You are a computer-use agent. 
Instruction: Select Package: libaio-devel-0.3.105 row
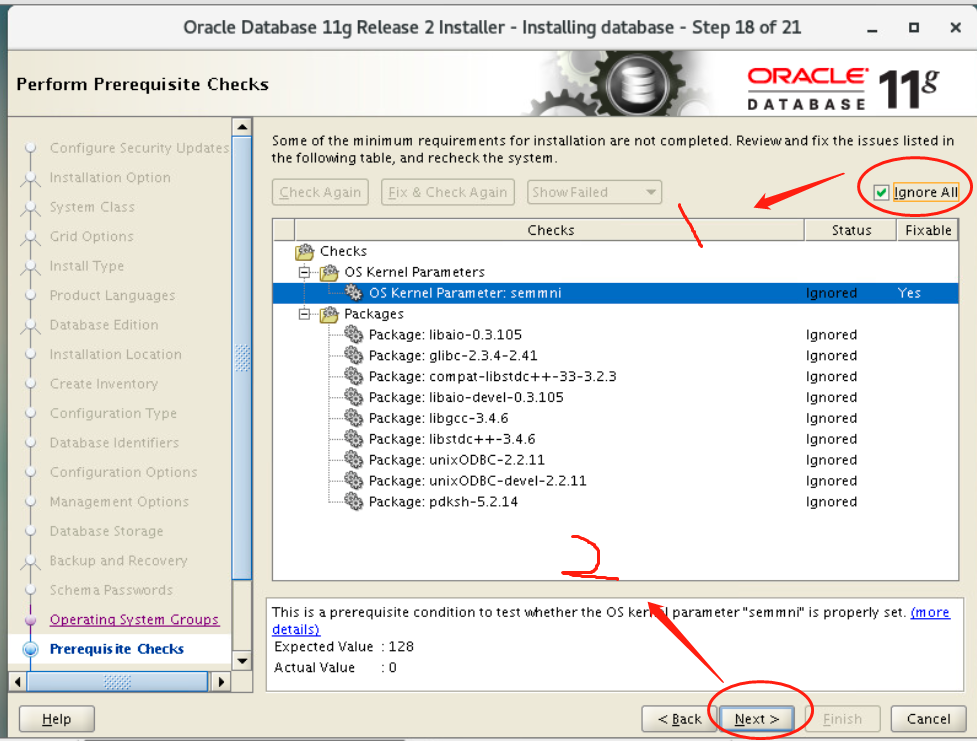[x=616, y=398]
